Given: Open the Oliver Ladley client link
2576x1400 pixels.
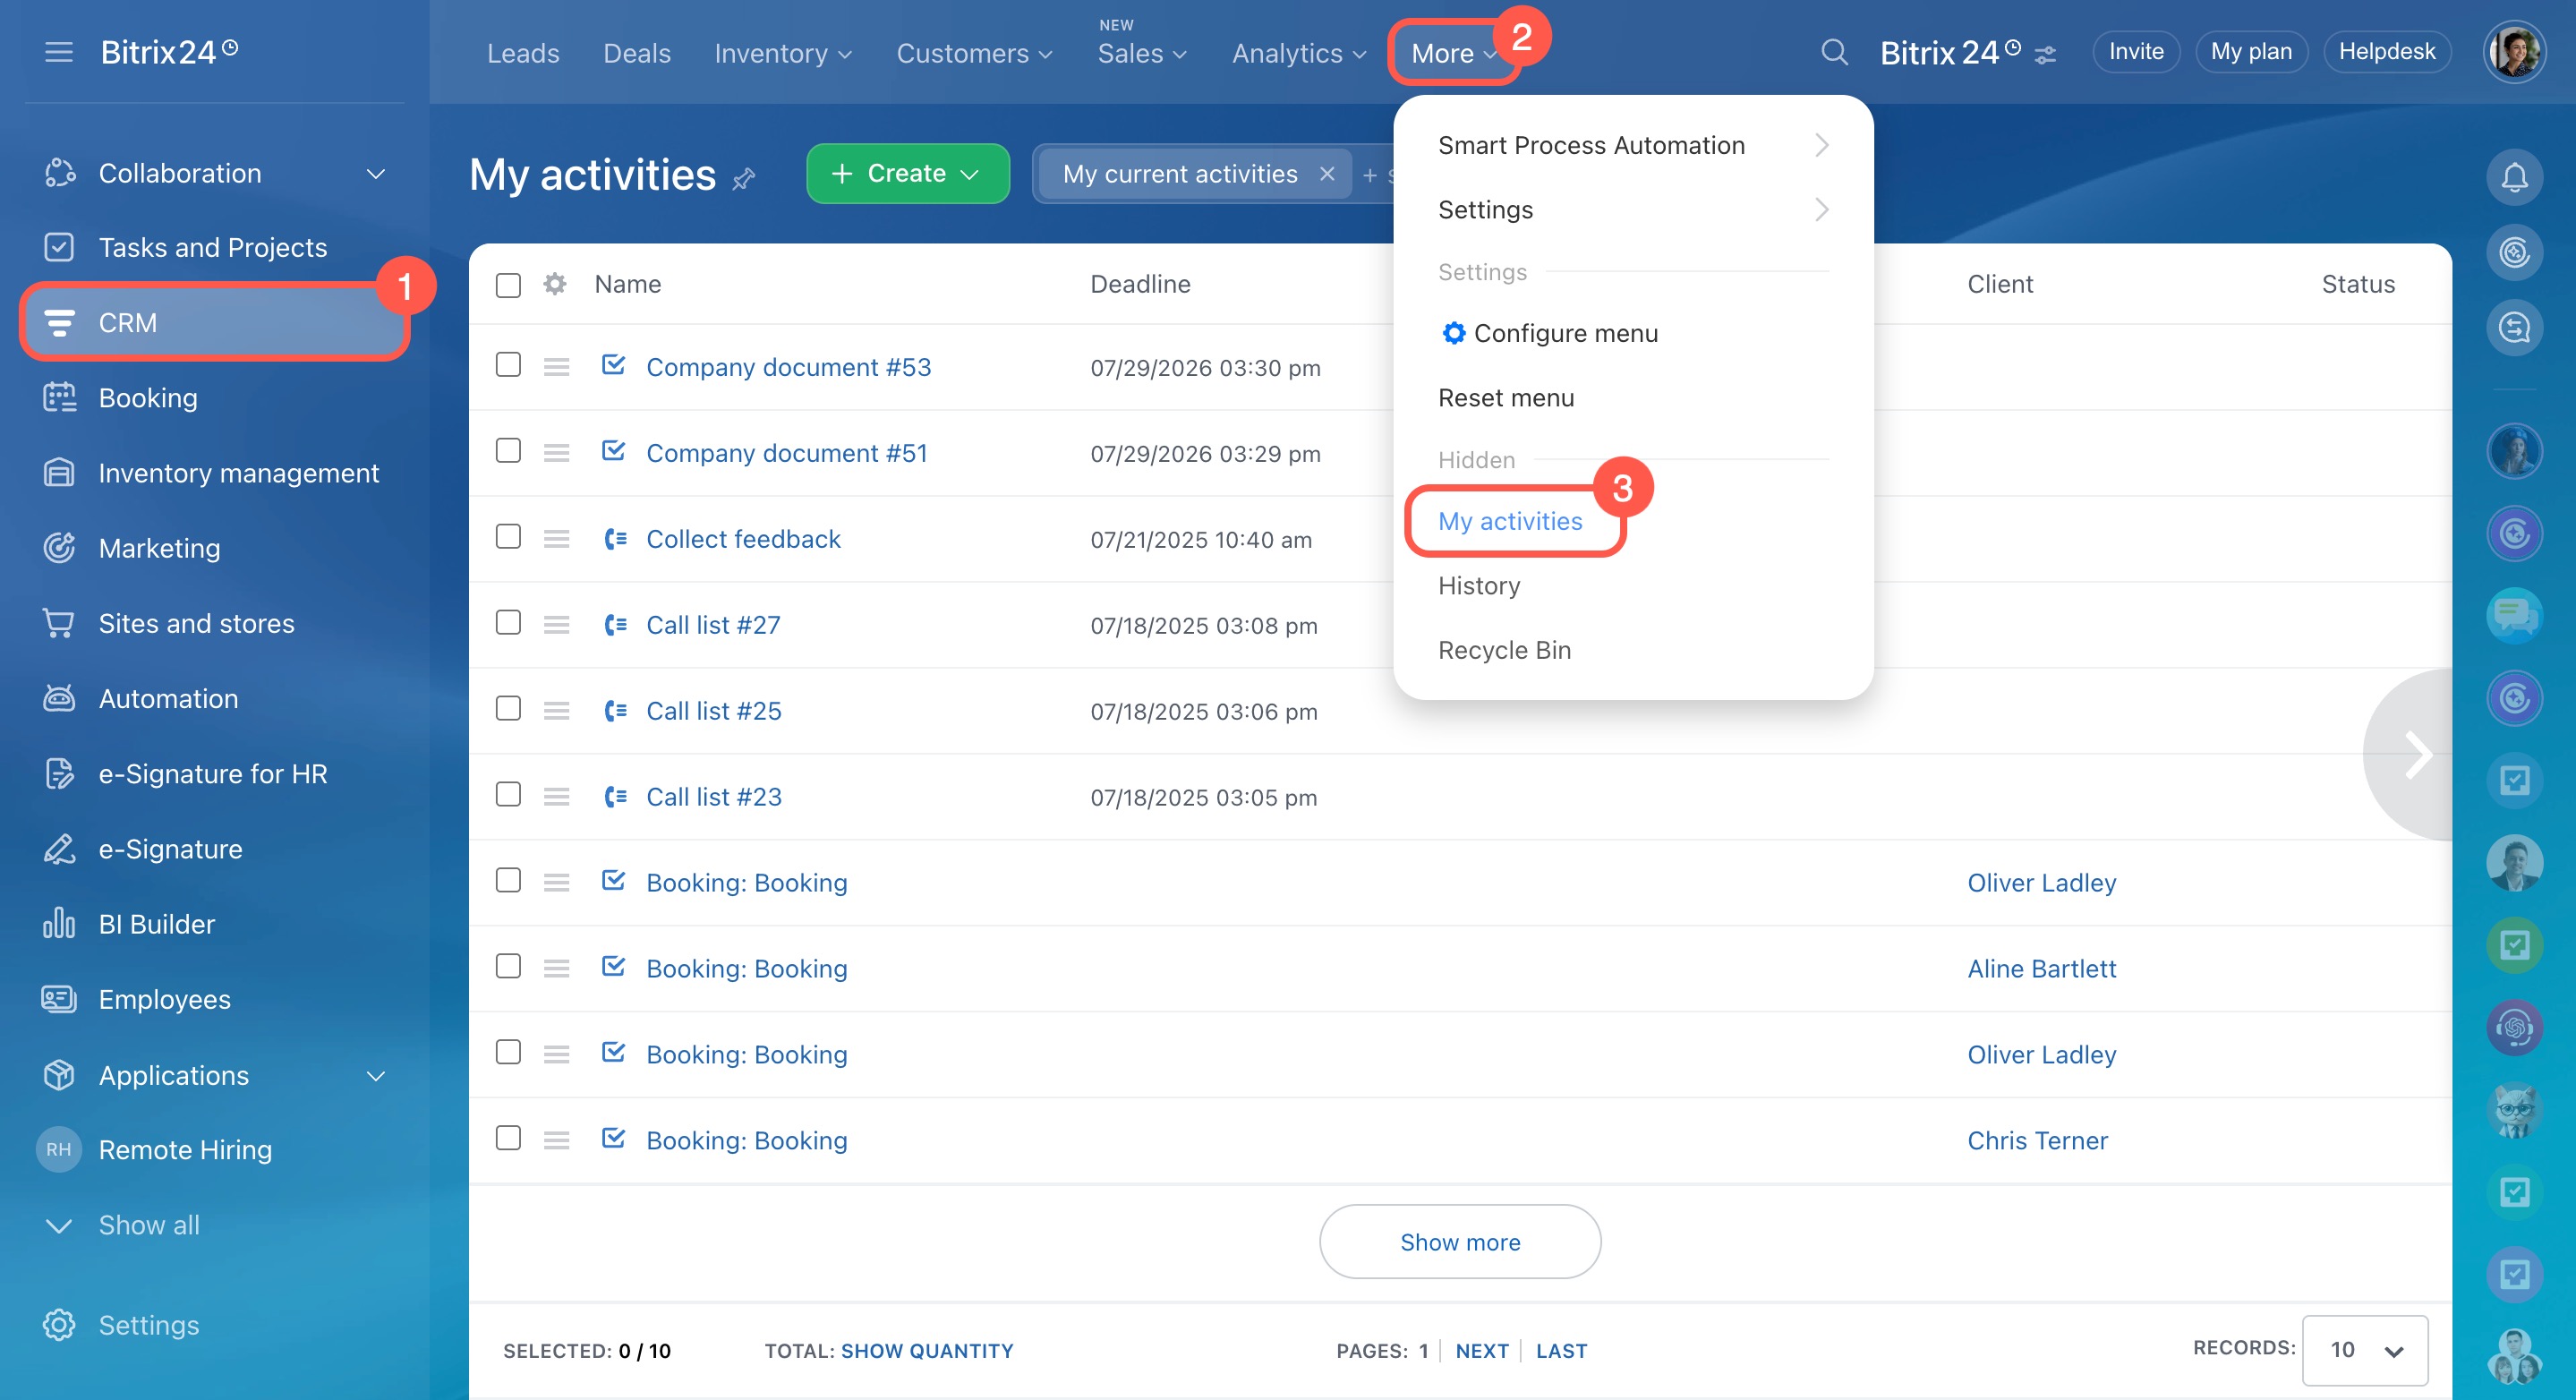Looking at the screenshot, I should [2041, 883].
